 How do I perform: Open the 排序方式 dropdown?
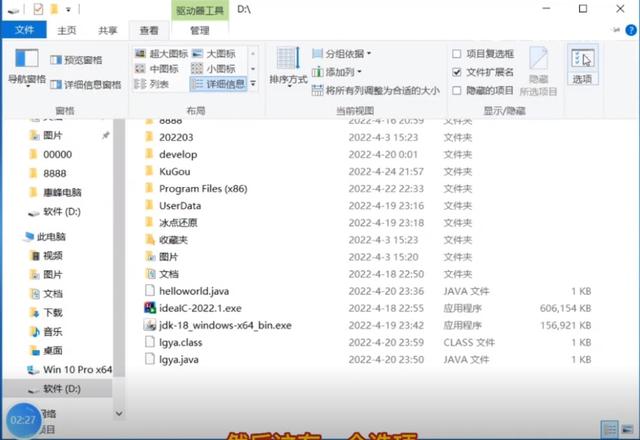pyautogui.click(x=288, y=66)
